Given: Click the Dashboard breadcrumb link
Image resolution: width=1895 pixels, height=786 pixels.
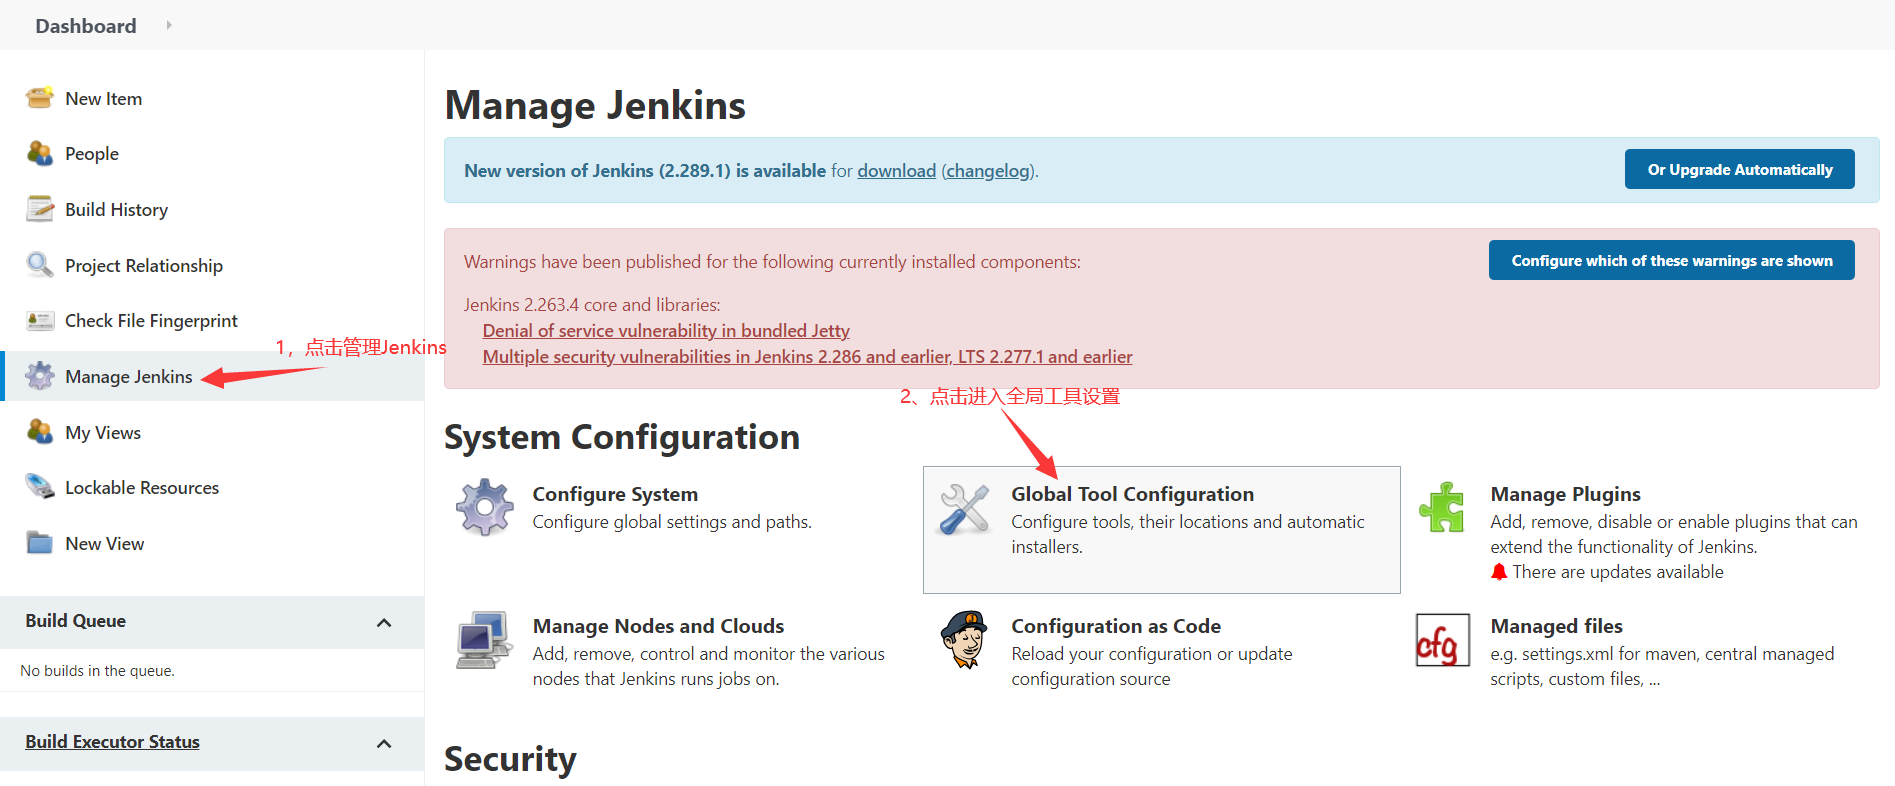Looking at the screenshot, I should 86,25.
